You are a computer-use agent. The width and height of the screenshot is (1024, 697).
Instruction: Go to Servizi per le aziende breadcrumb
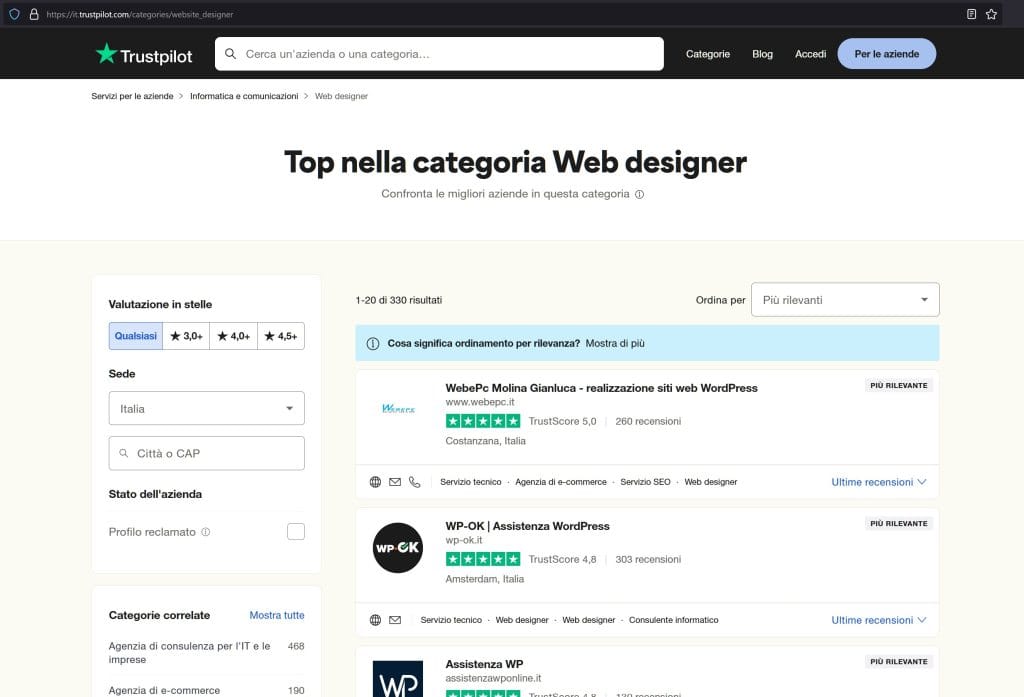point(133,96)
